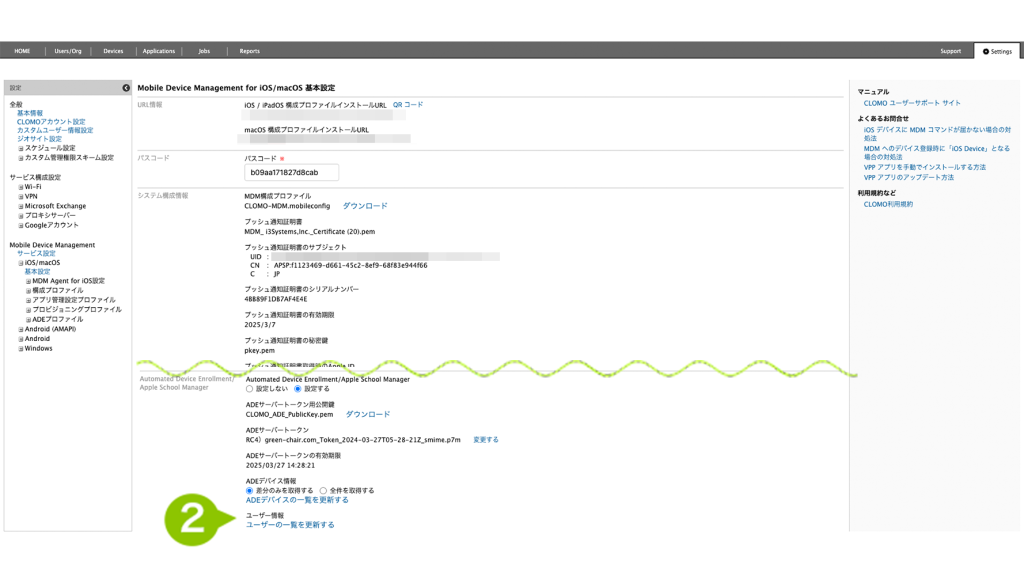Expand the Wi-Fi settings node
Screen dimensions: 1024x576
[21, 187]
